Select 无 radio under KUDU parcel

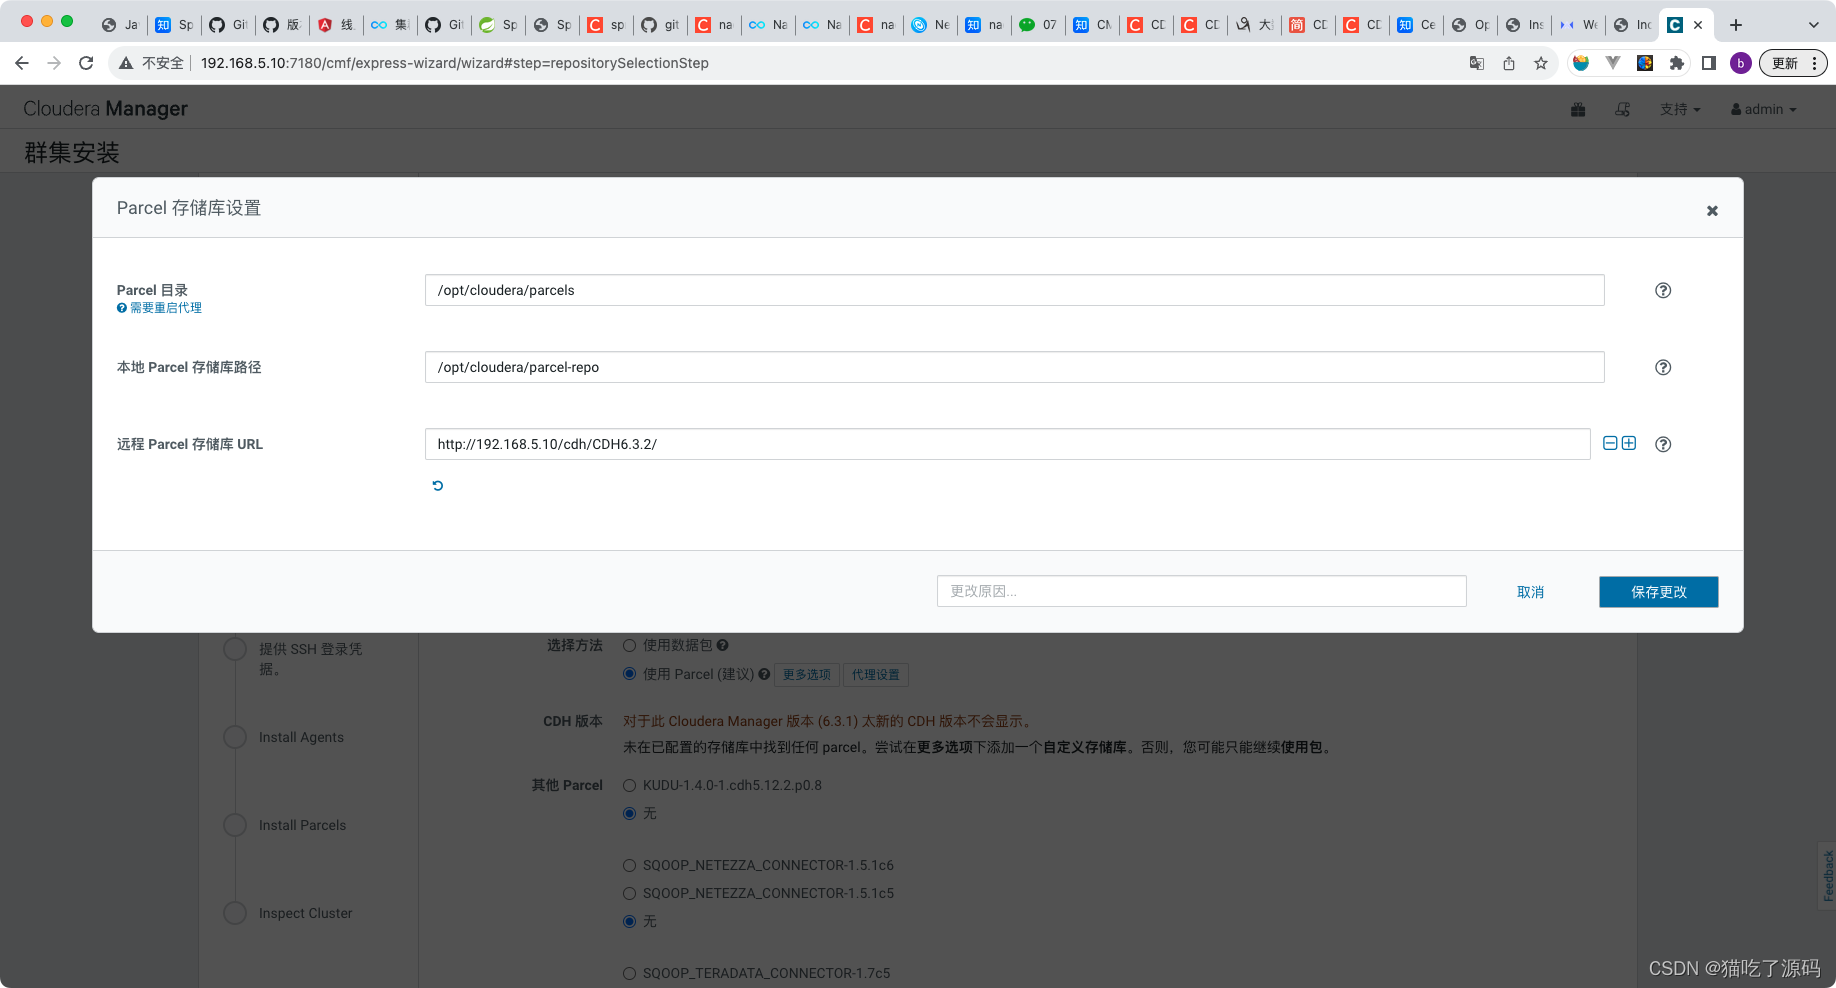(x=630, y=814)
